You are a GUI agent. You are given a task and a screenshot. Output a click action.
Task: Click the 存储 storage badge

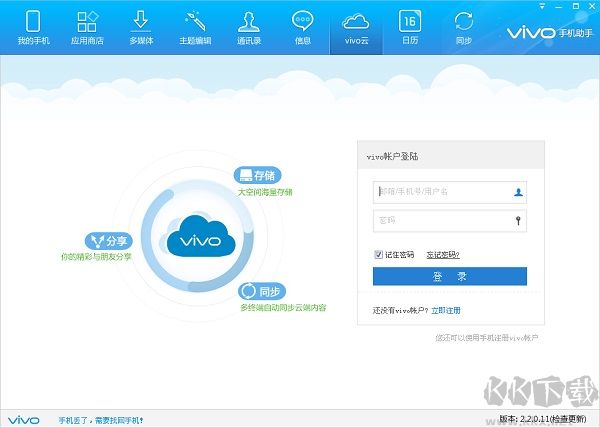(258, 176)
